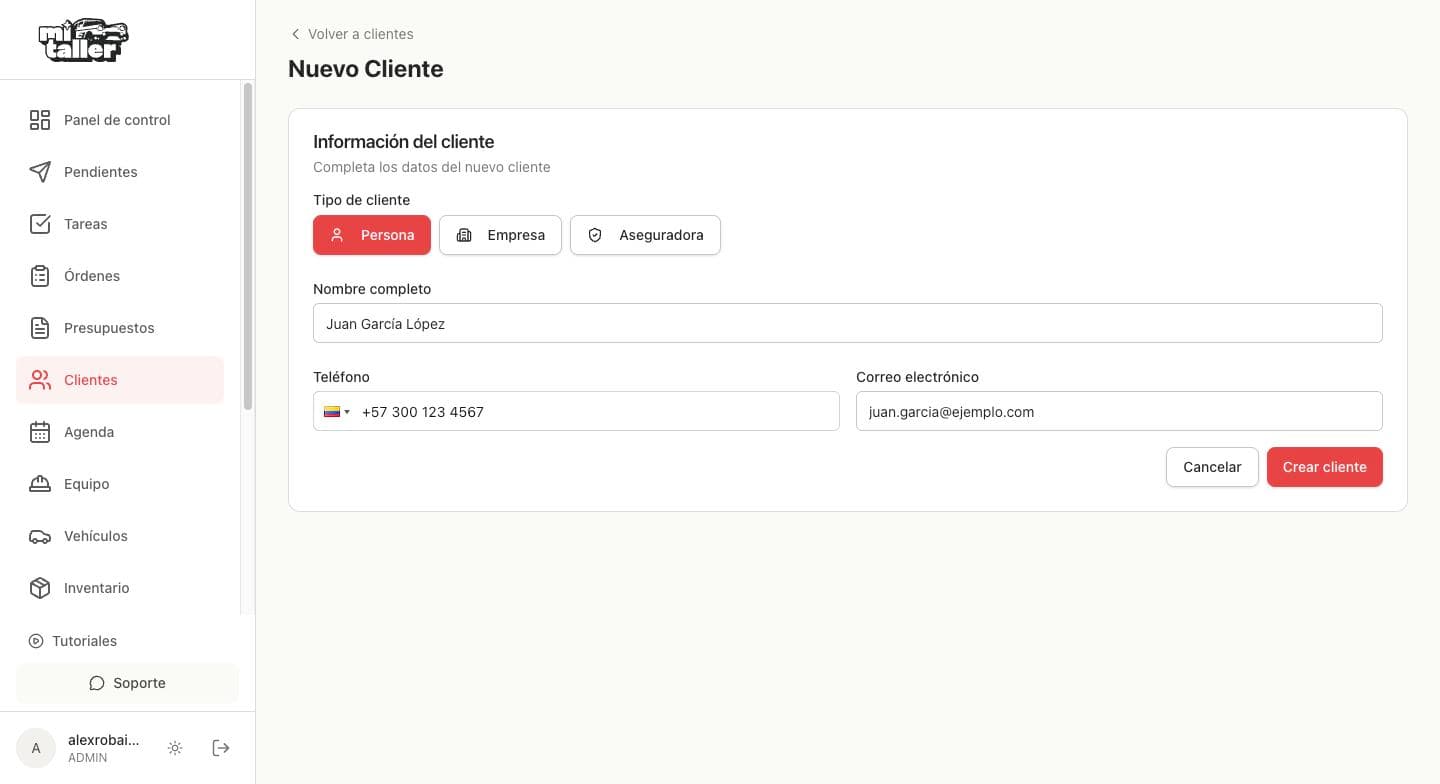Screen dimensions: 1440x784
Task: Click the building icon in Empresa button
Action: [464, 235]
